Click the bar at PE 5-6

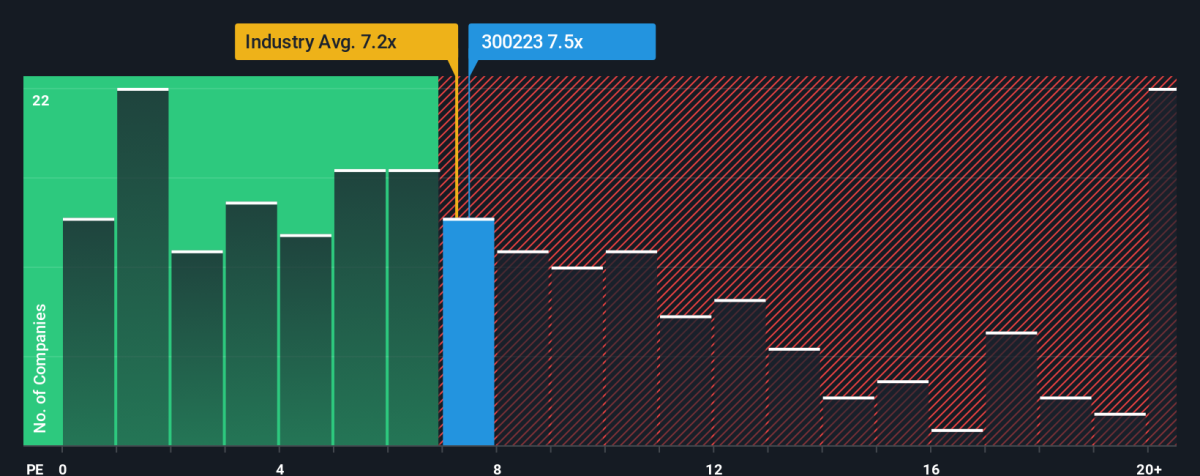[360, 308]
